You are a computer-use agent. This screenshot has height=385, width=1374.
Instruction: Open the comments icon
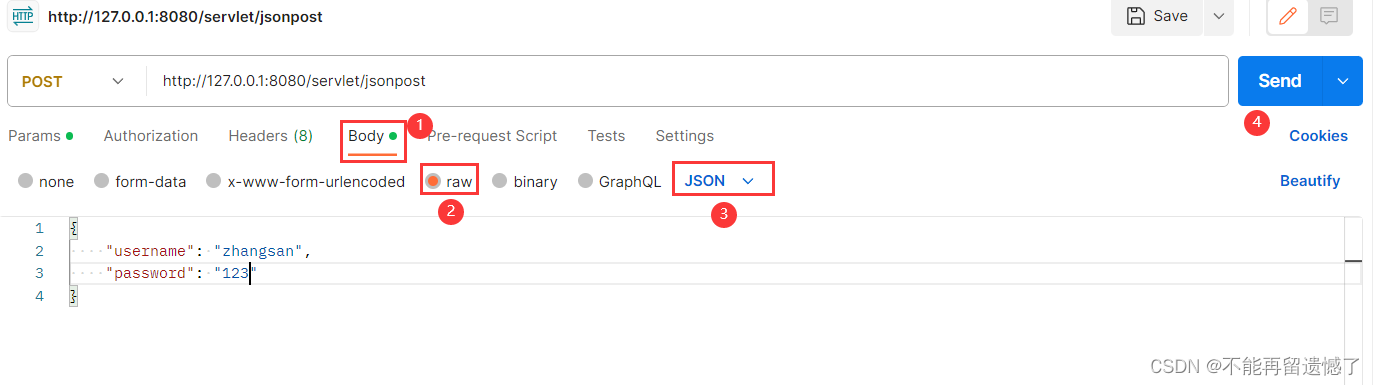(1329, 16)
